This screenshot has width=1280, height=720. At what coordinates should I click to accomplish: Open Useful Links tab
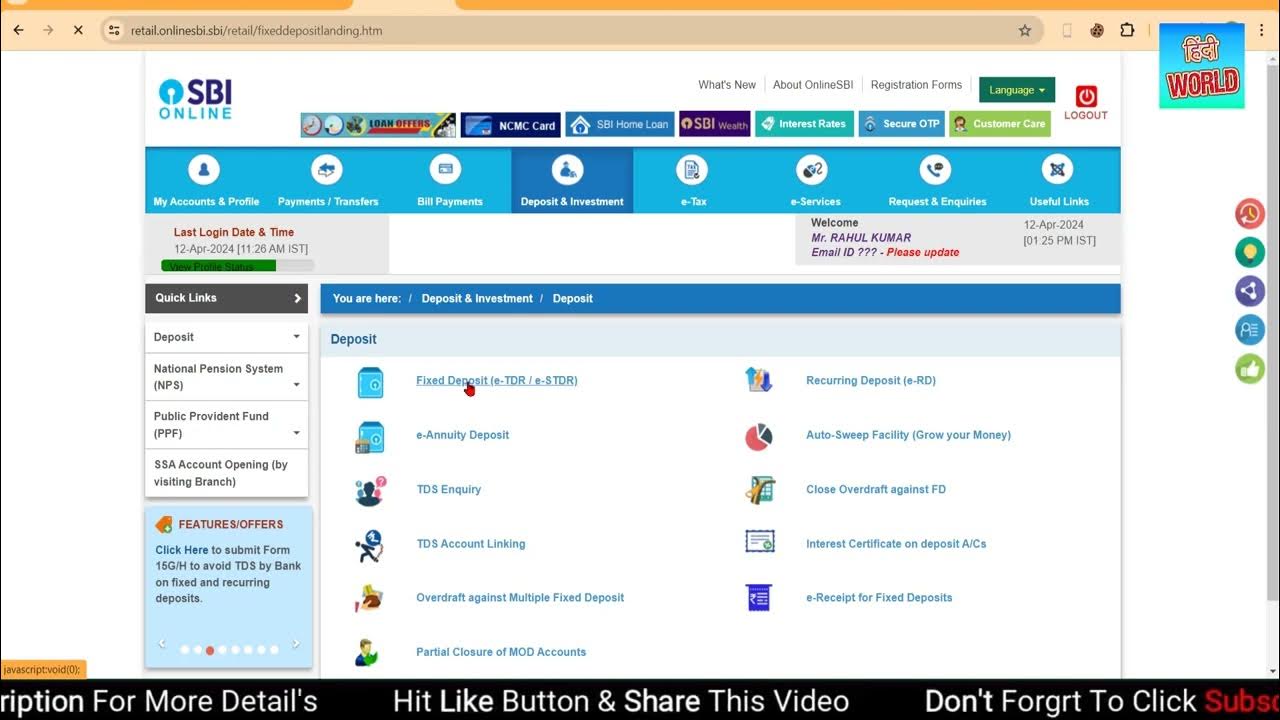click(x=1059, y=181)
